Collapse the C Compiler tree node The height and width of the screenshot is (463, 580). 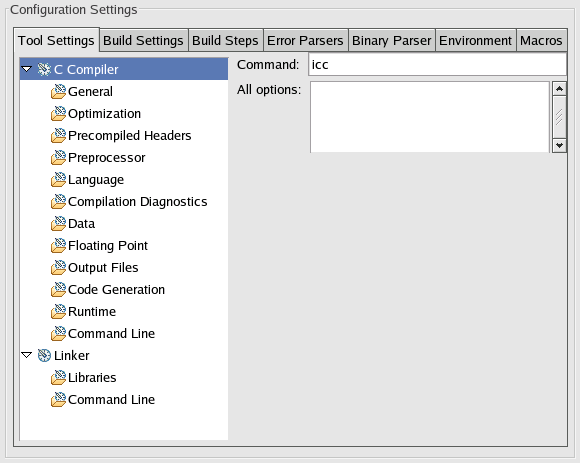pos(27,69)
